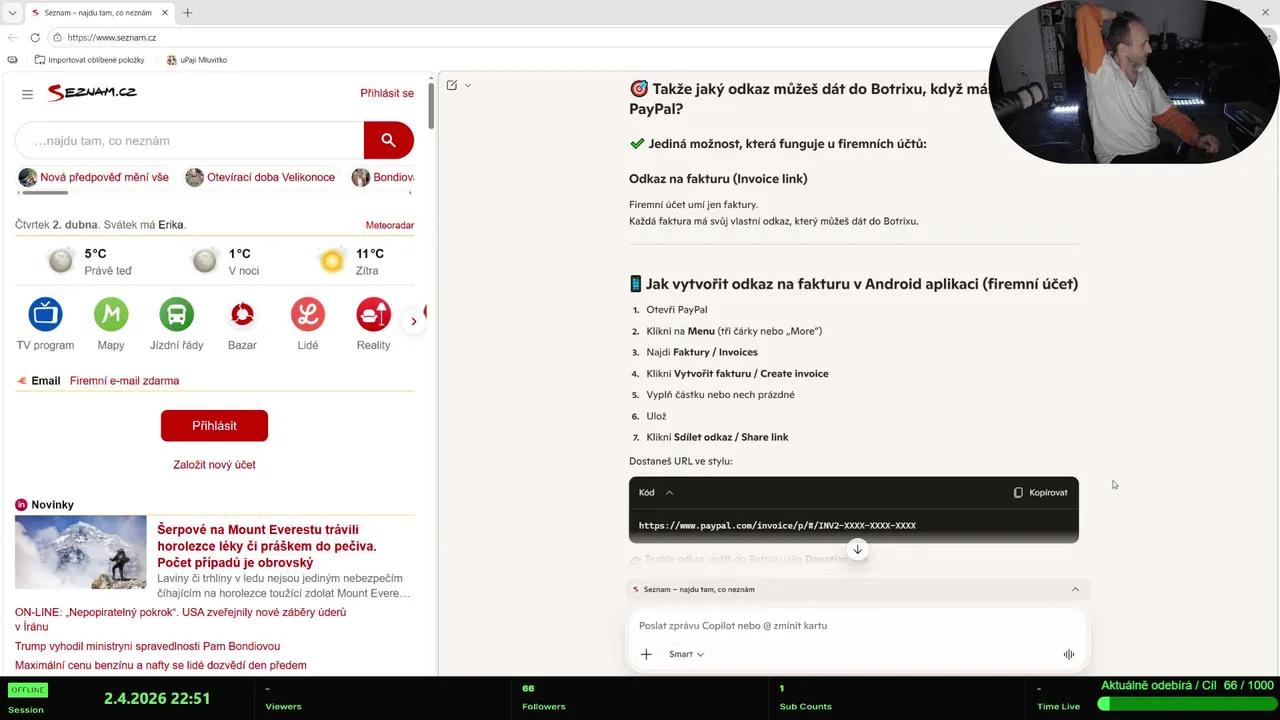Image resolution: width=1280 pixels, height=720 pixels.
Task: Show more Seznam services with arrow
Action: (x=413, y=321)
